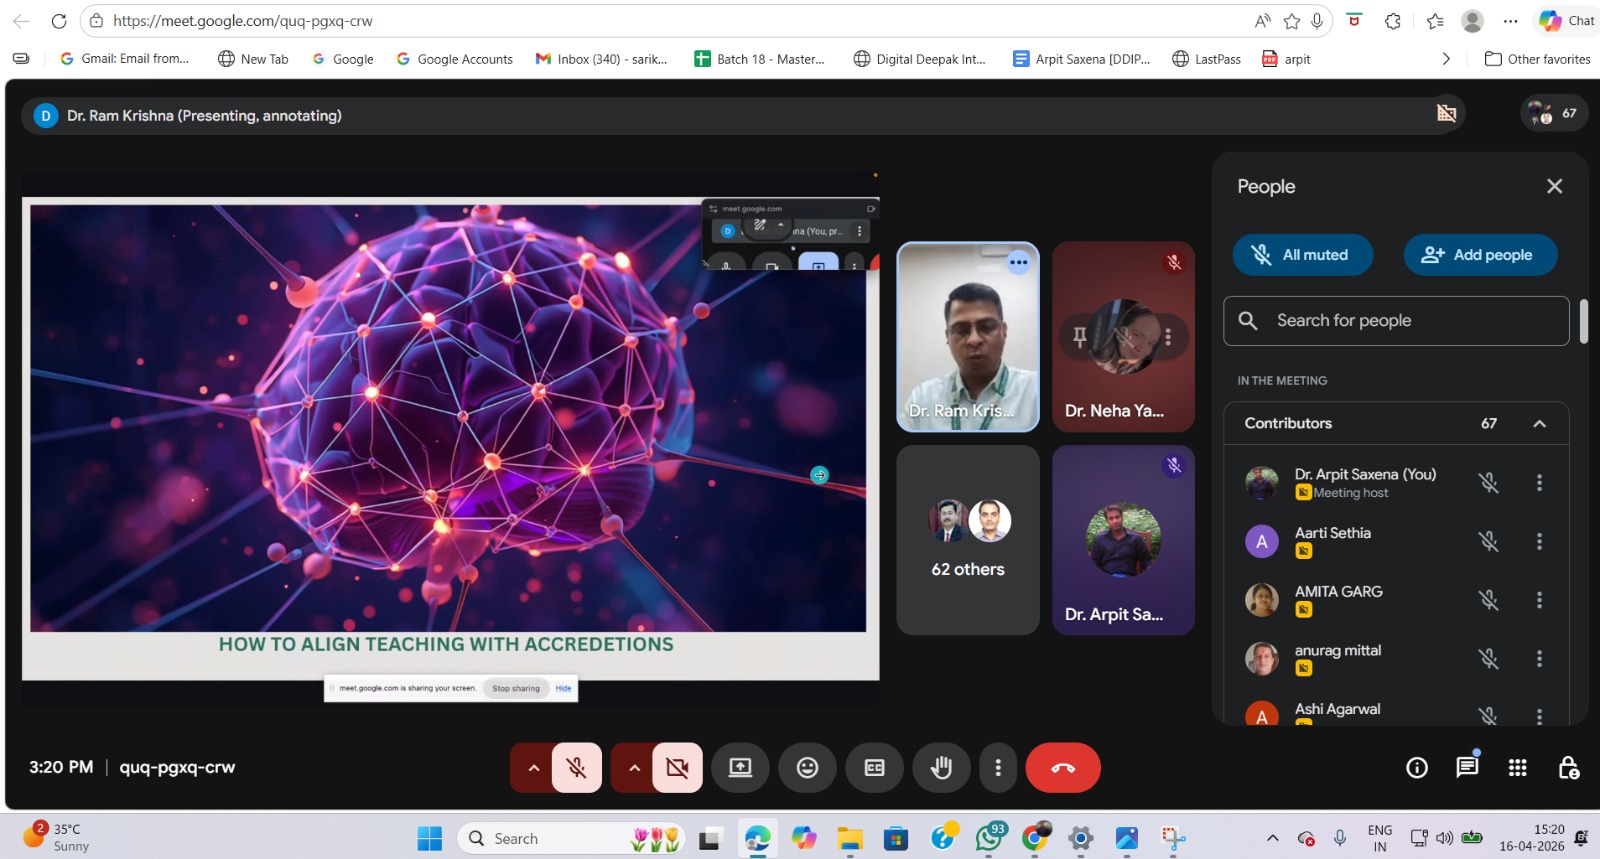Viewport: 1600px width, 859px height.
Task: Click the red leave call button
Action: [x=1062, y=768]
